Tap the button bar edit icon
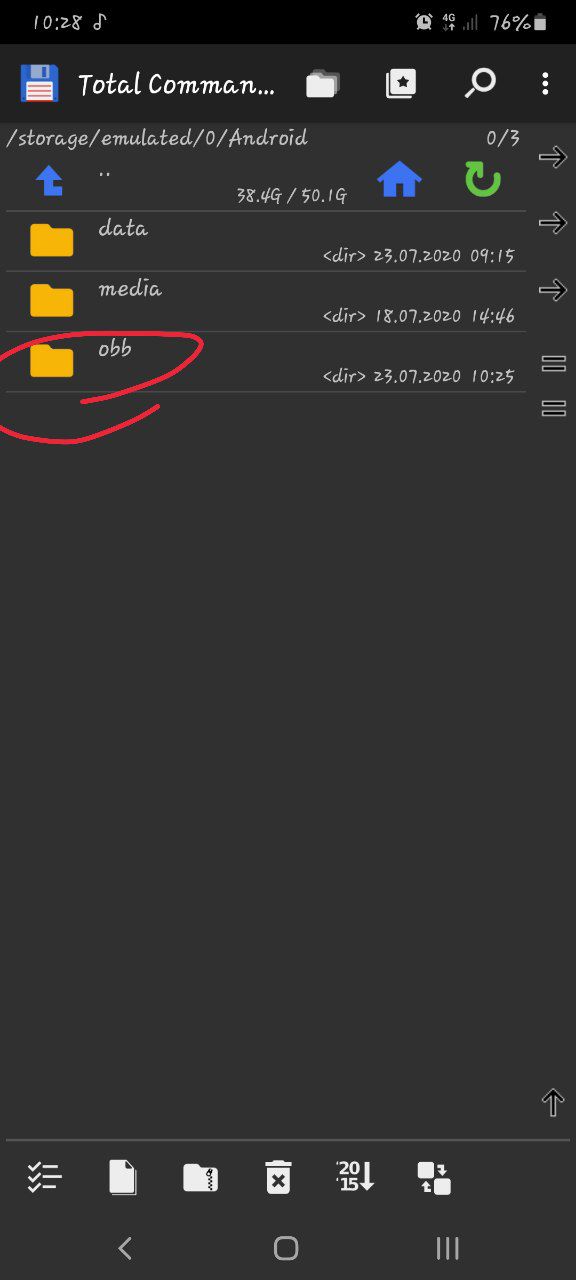Viewport: 576px width, 1280px height. 434,1177
